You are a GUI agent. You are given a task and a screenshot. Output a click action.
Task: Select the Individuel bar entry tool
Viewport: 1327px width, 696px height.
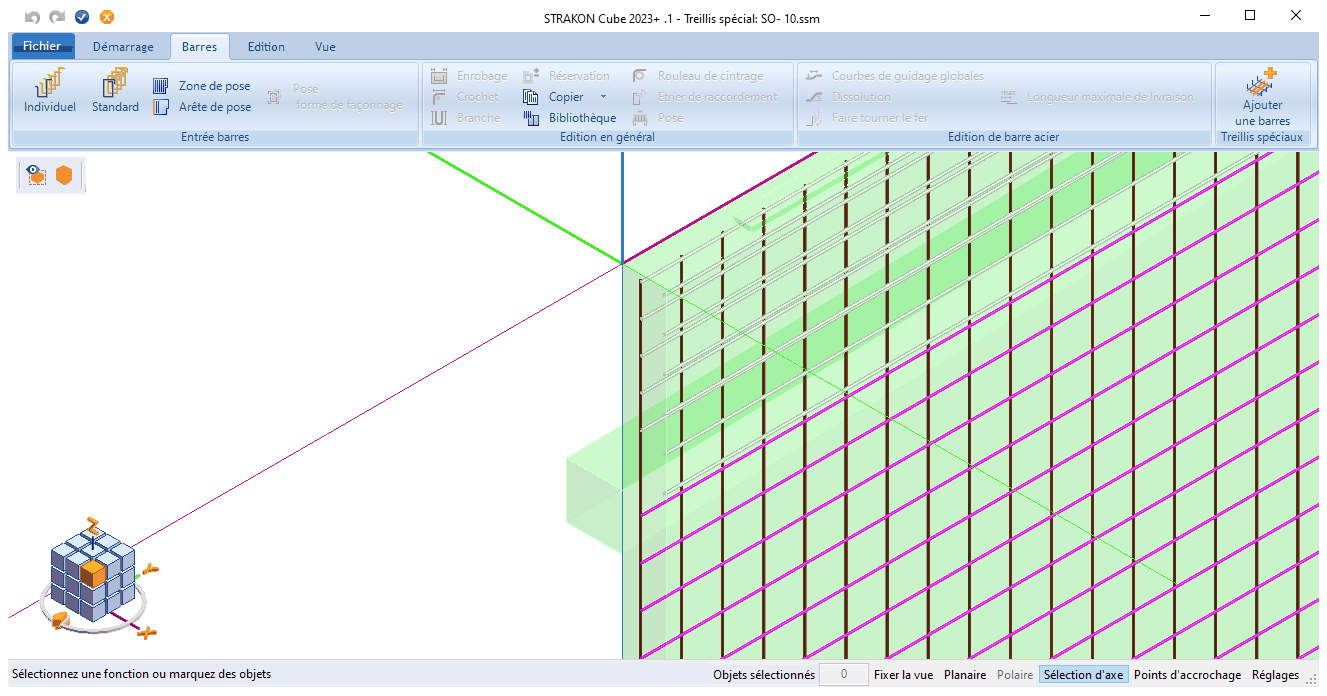[x=50, y=92]
